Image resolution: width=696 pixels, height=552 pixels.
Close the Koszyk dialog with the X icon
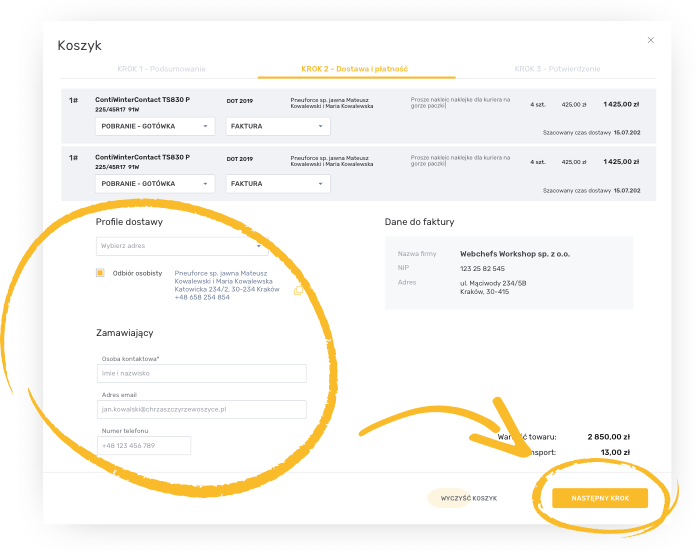(x=651, y=40)
